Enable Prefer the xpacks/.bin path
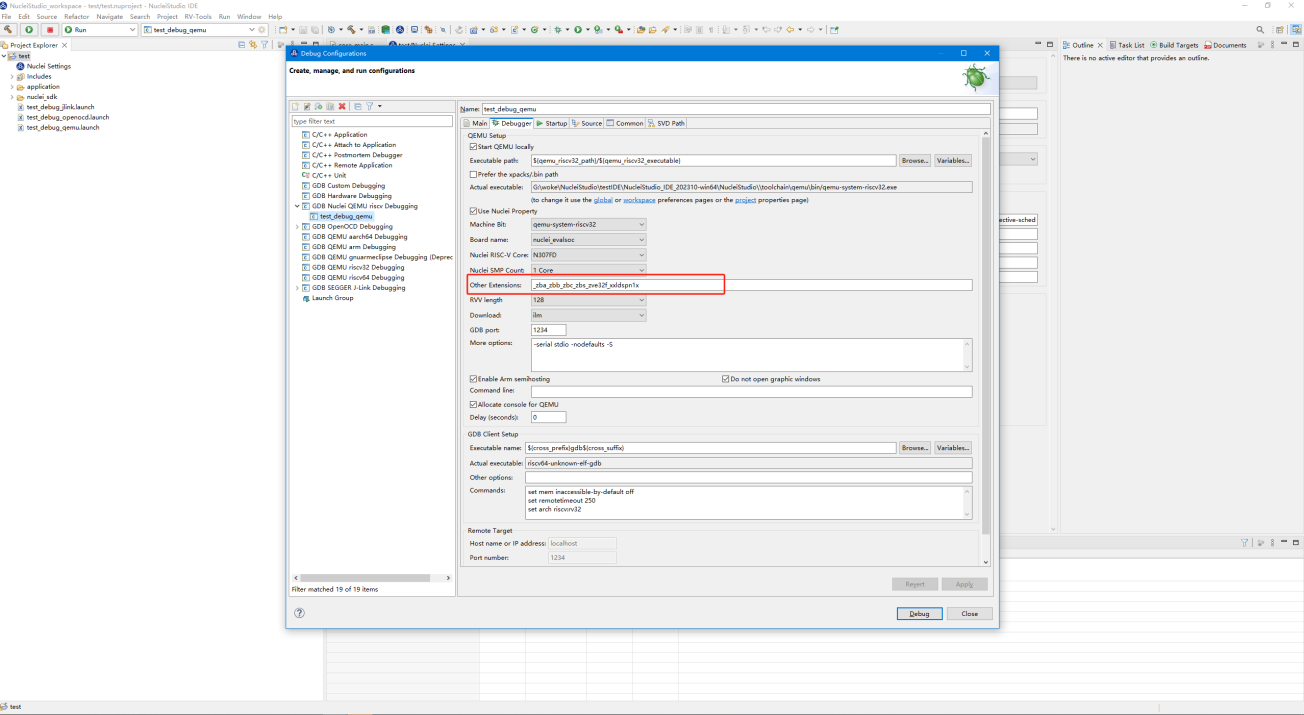Viewport: 1304px width, 715px height. coord(474,174)
